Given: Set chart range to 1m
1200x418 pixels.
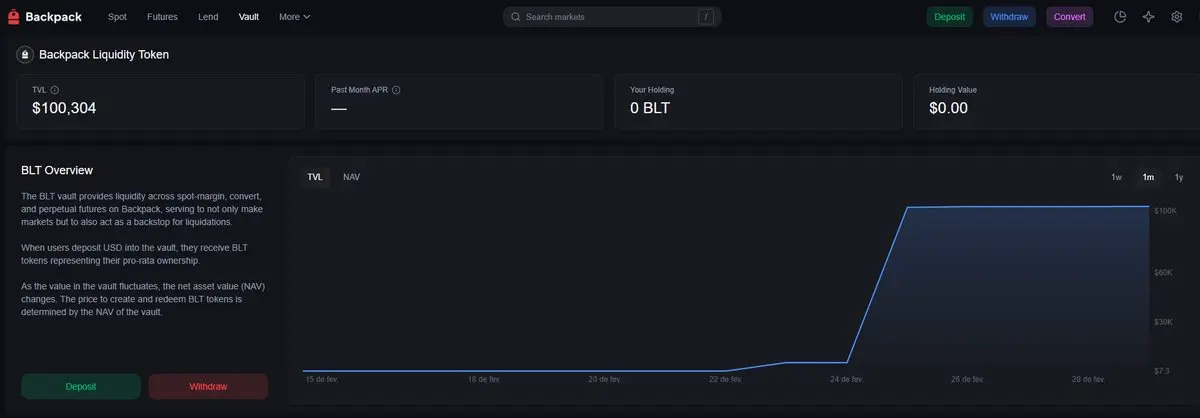Looking at the screenshot, I should [1148, 177].
